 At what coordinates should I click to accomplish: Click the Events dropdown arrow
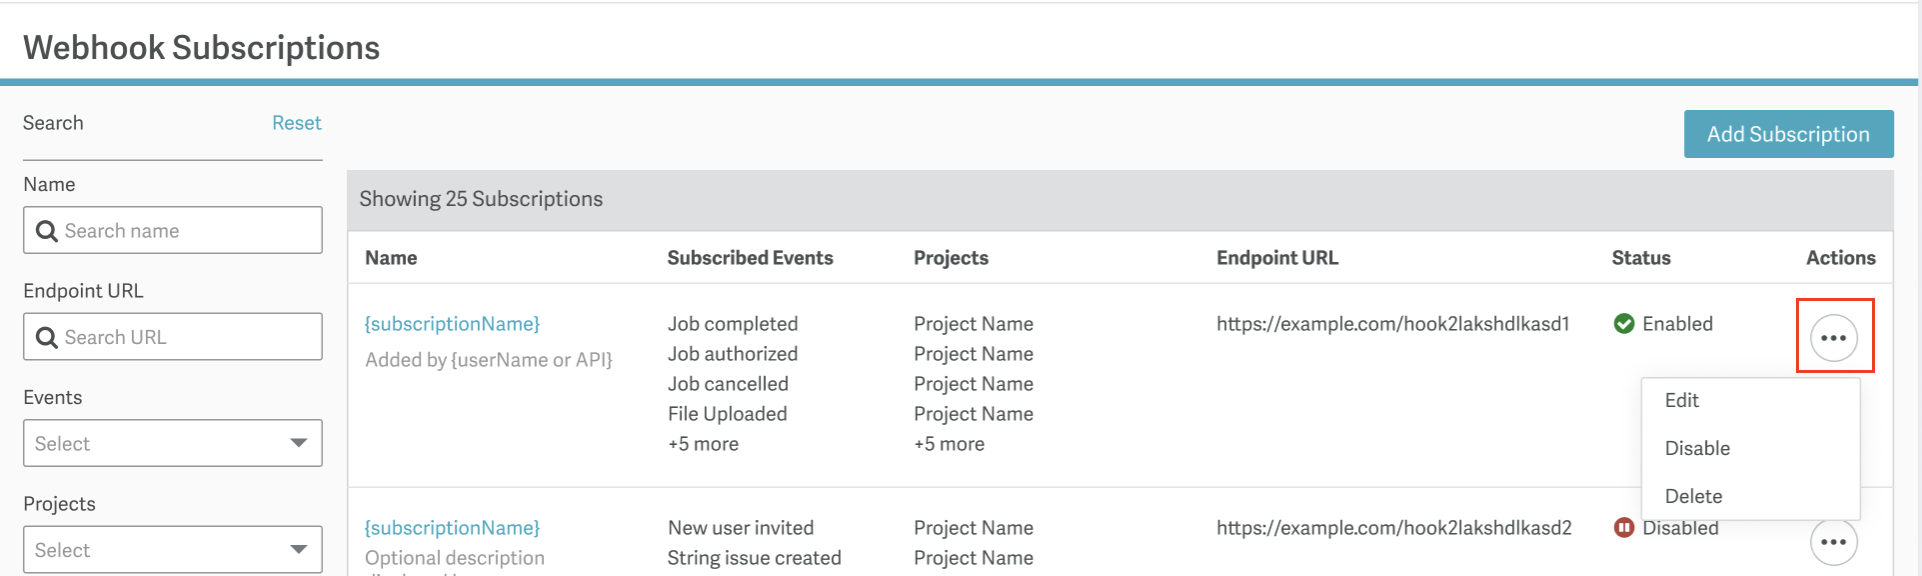298,443
